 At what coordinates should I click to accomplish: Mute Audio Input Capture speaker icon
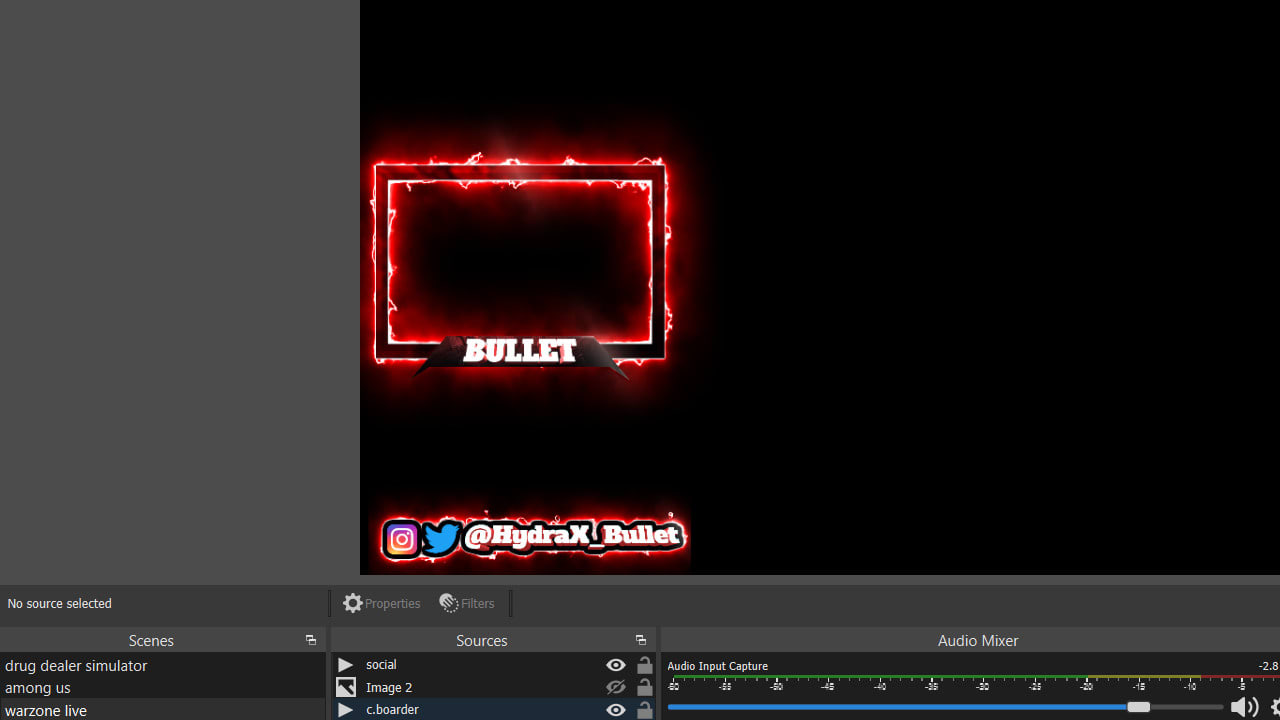coord(1244,707)
